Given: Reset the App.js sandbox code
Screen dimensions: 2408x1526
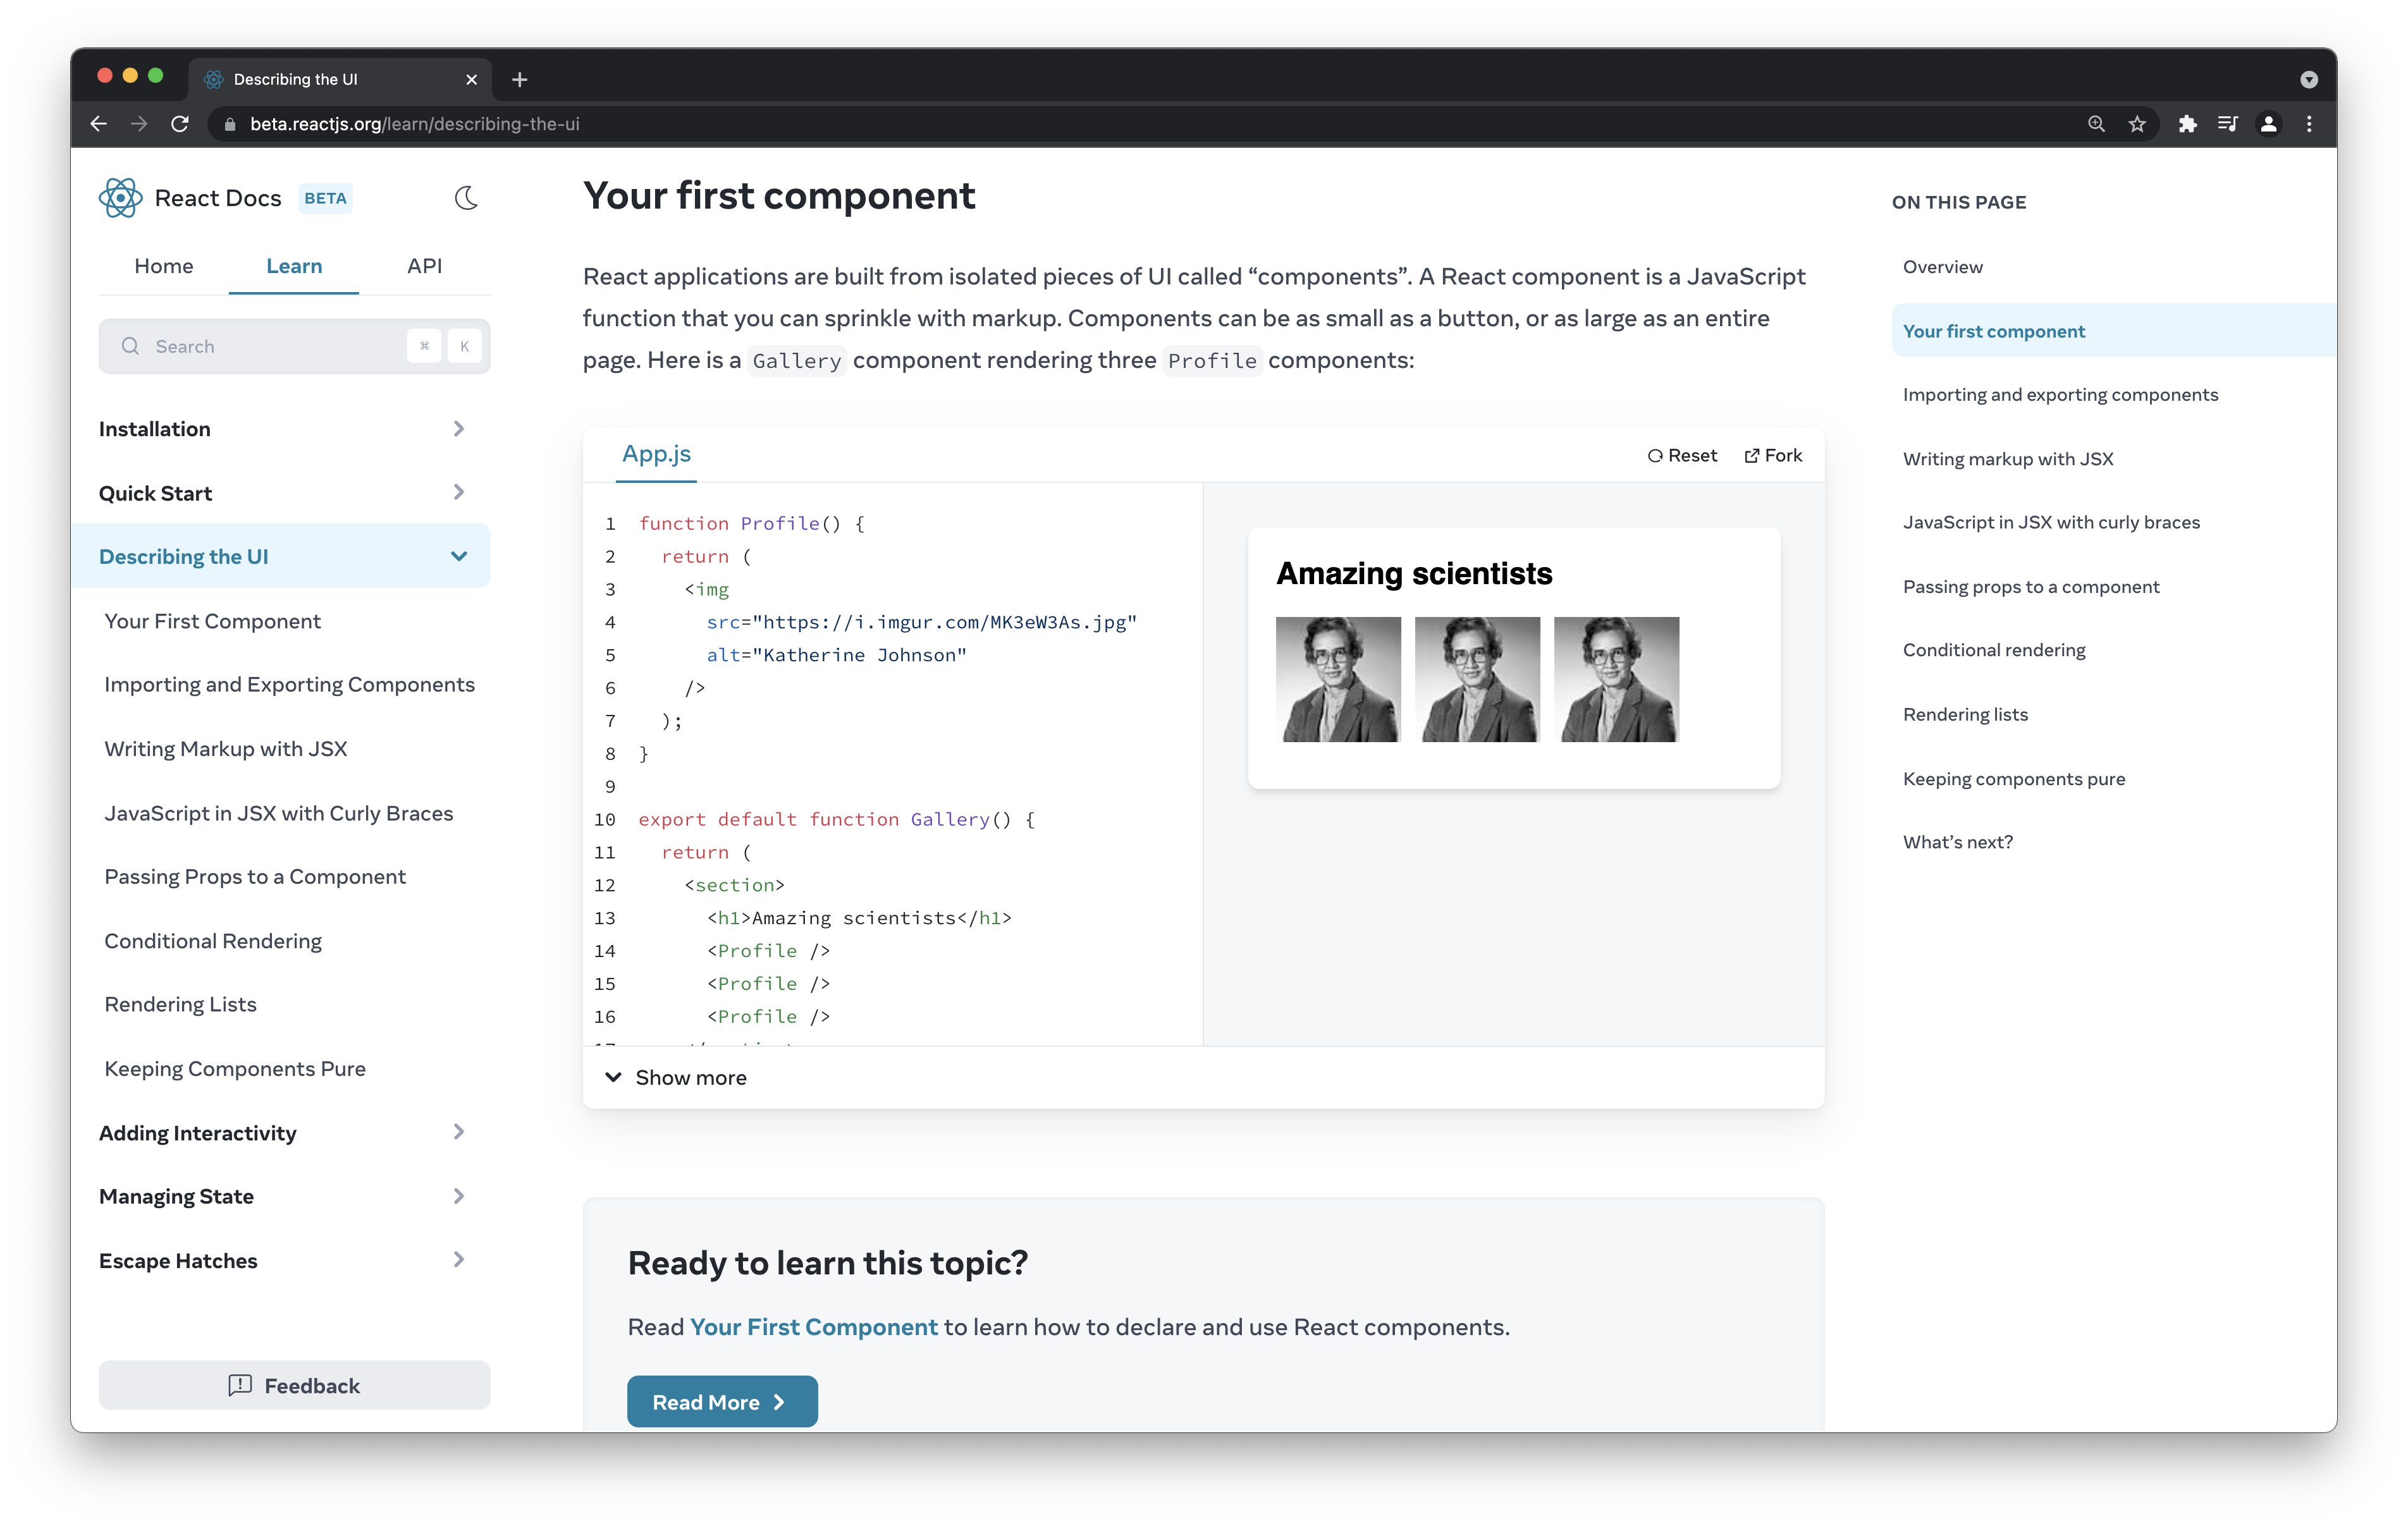Looking at the screenshot, I should [x=1683, y=455].
